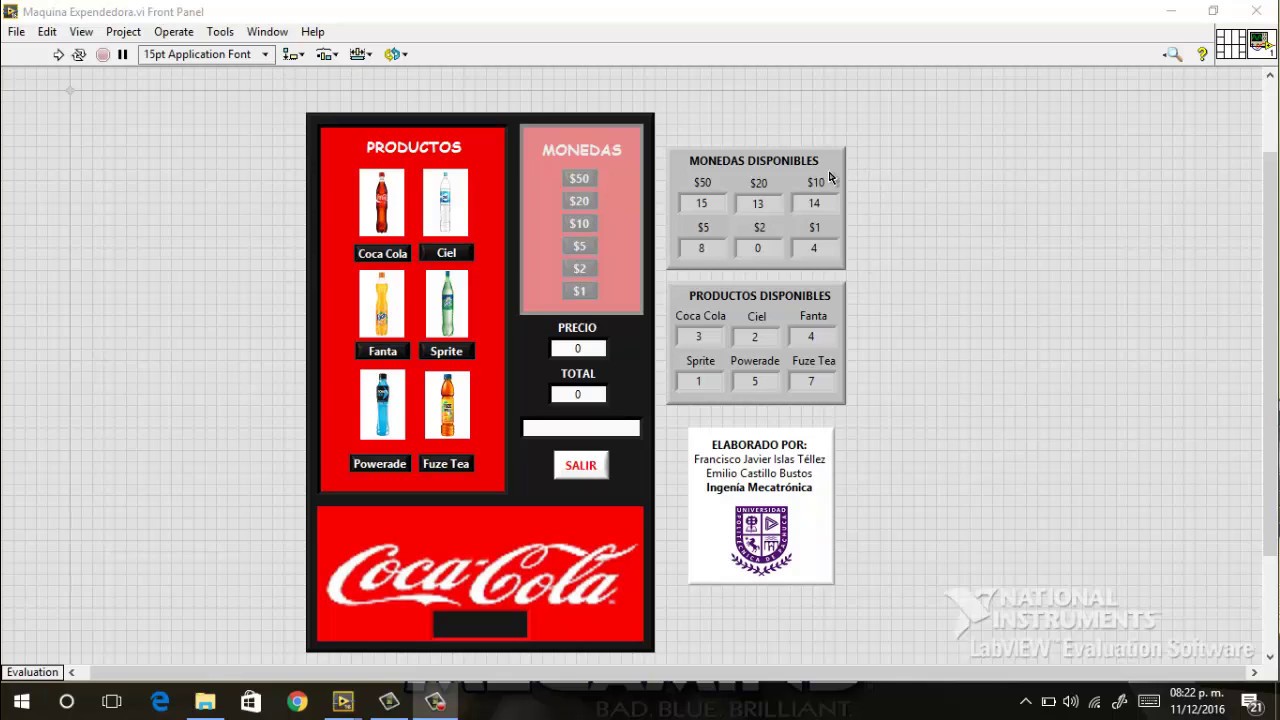
Task: Click the university crest logo
Action: [x=762, y=540]
